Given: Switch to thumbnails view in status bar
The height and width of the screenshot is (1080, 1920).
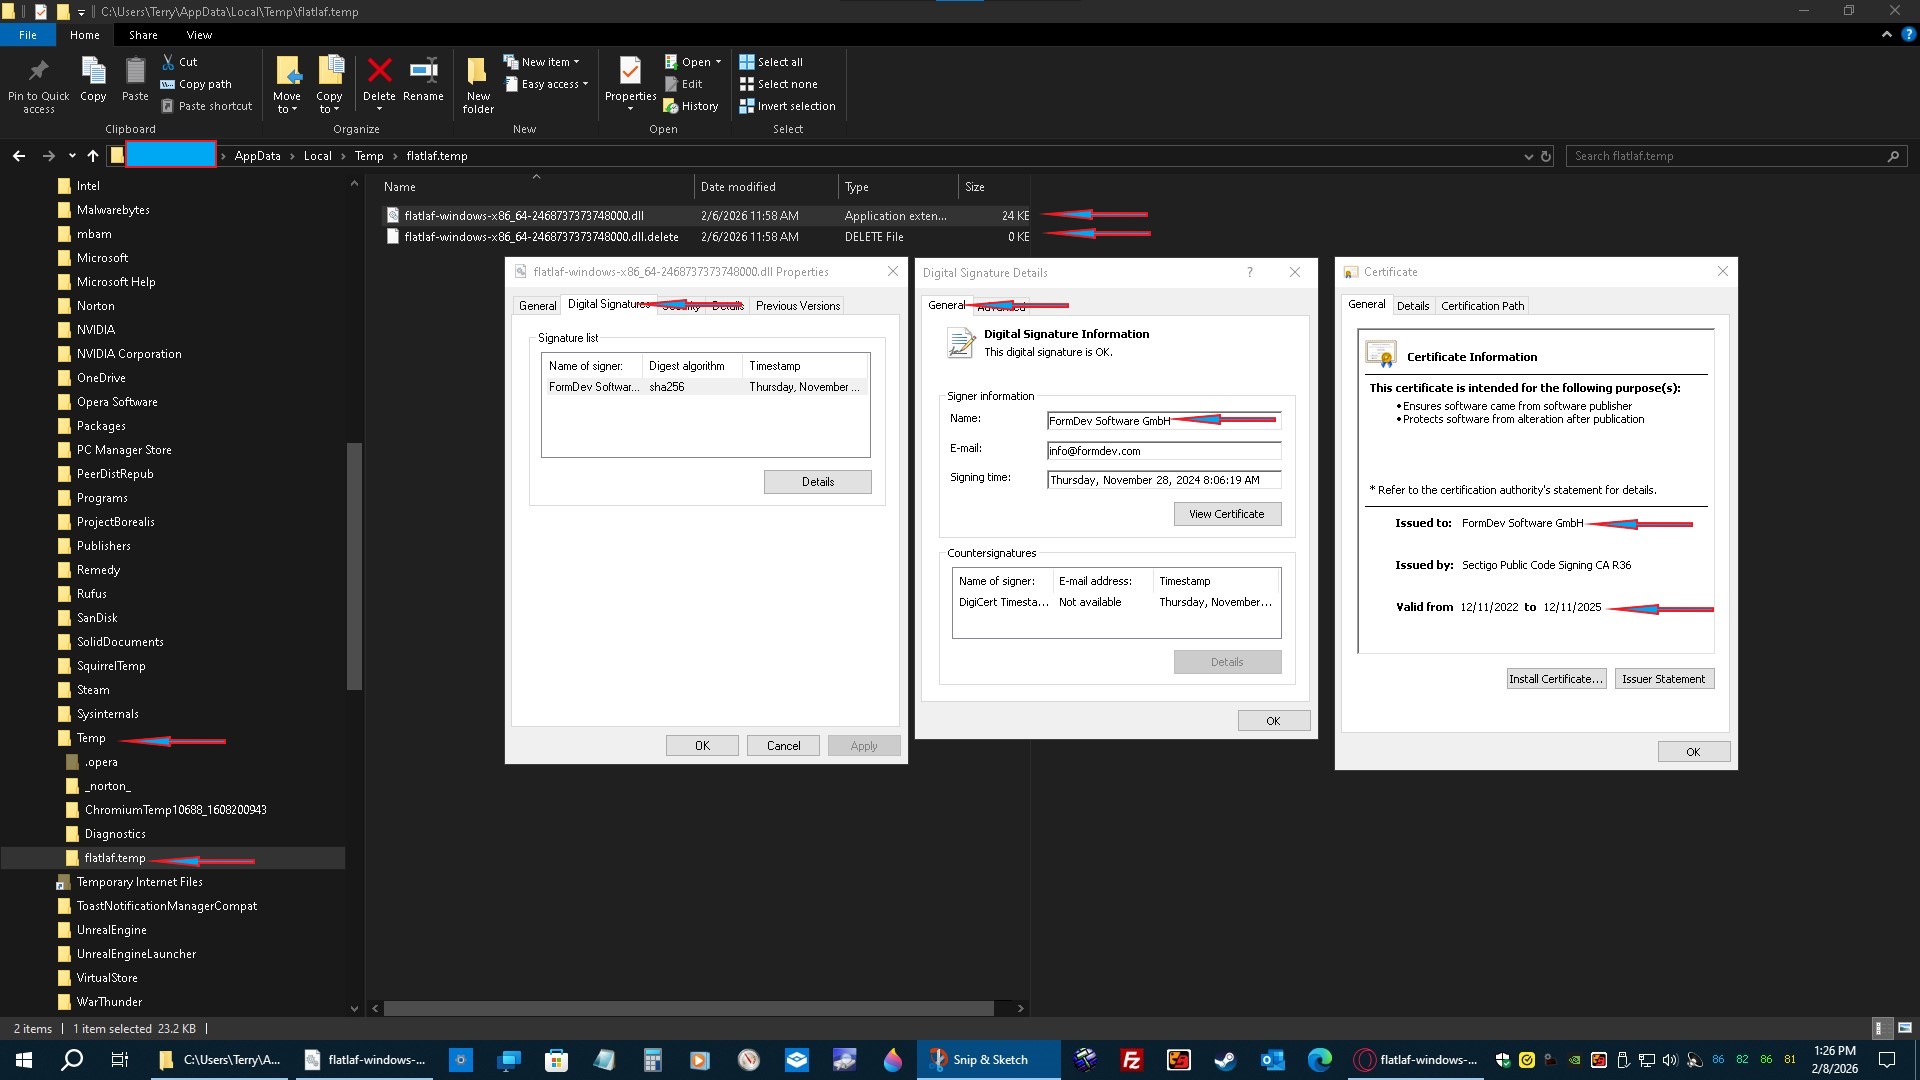Looking at the screenshot, I should pyautogui.click(x=1904, y=1028).
